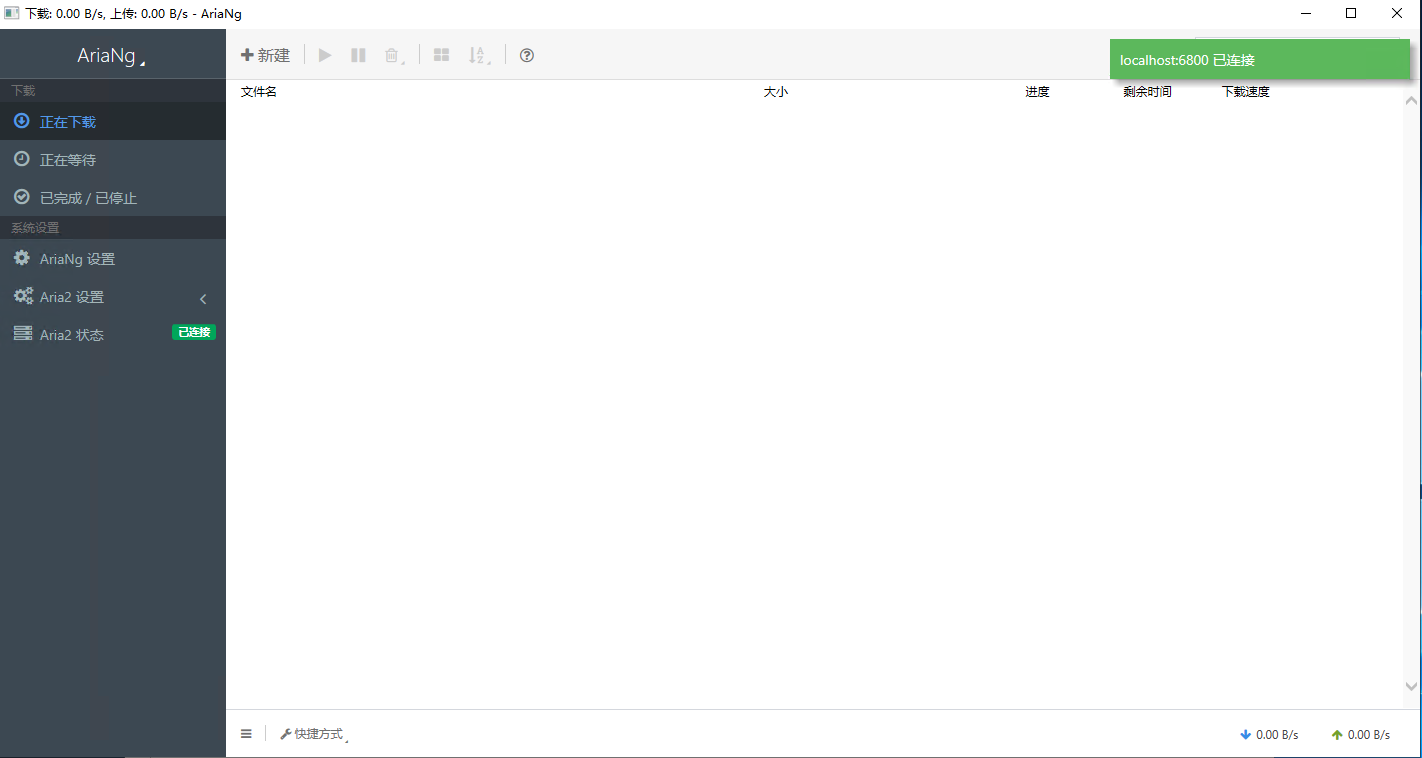1422x758 pixels.
Task: Expand the Aria2 设置 submenu chevron
Action: (x=203, y=298)
